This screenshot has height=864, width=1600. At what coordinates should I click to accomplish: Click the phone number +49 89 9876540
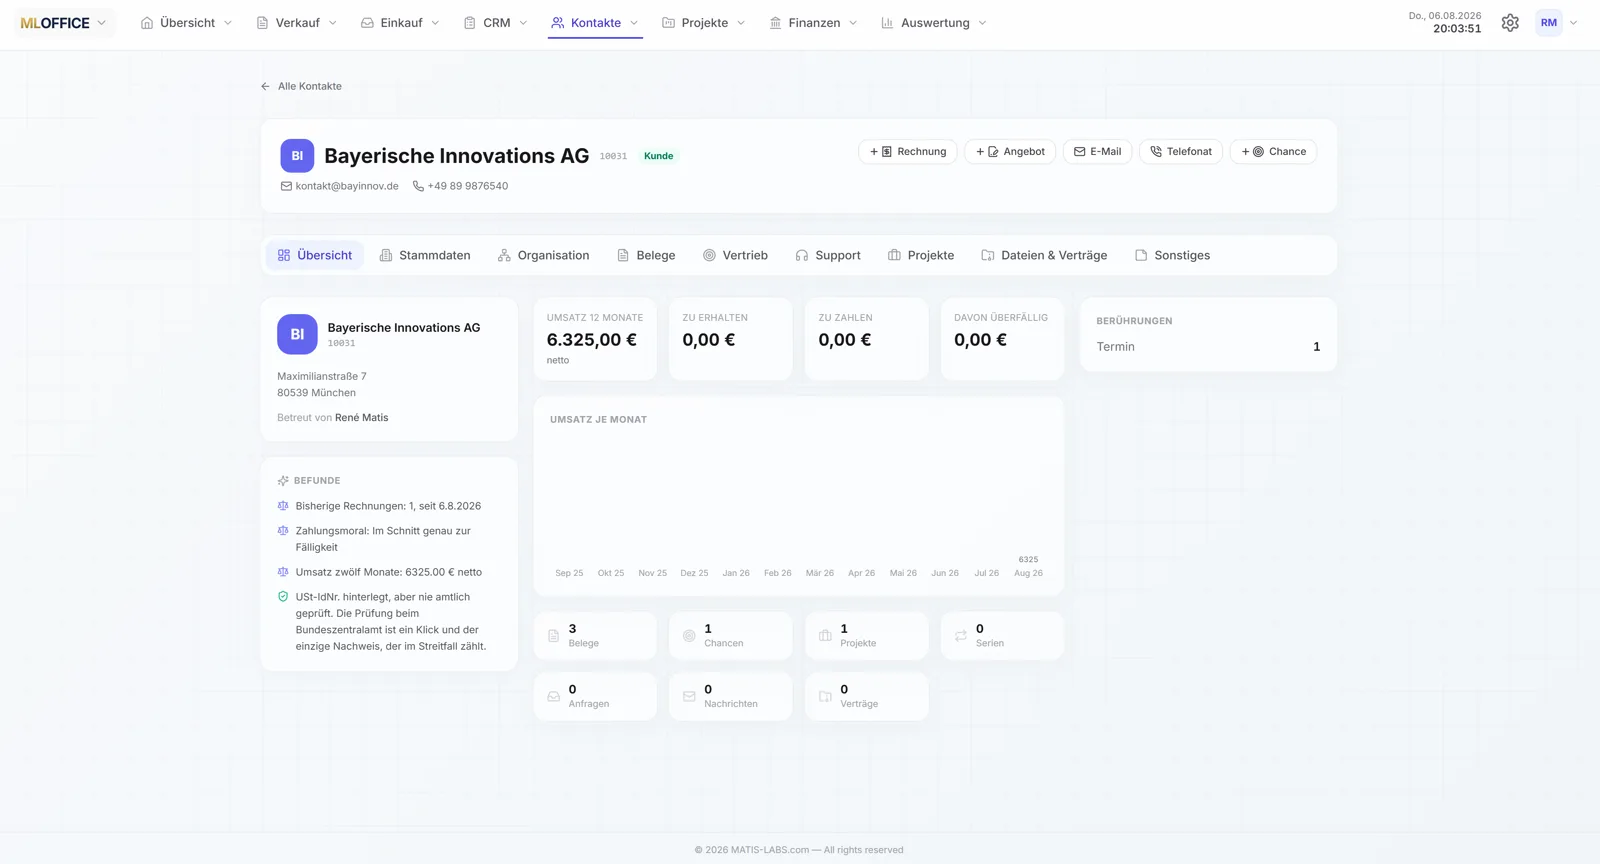468,186
